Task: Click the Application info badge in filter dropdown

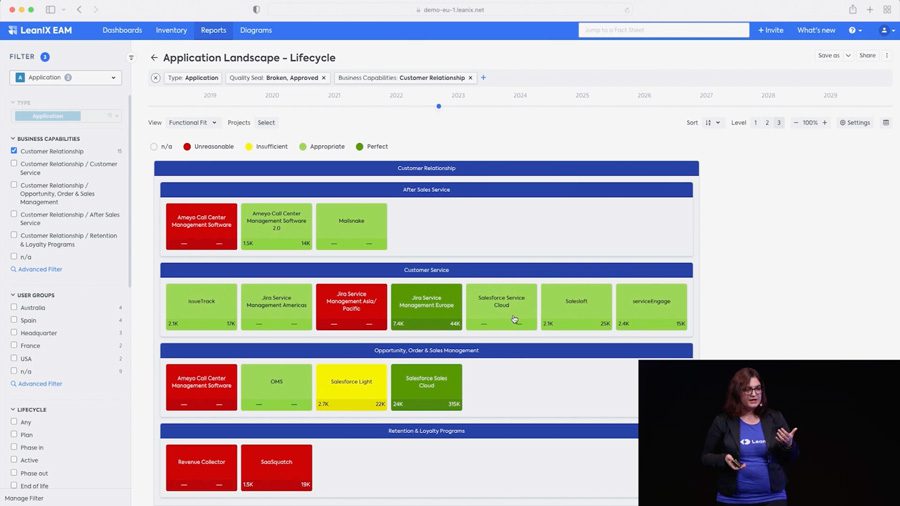Action: tap(68, 77)
